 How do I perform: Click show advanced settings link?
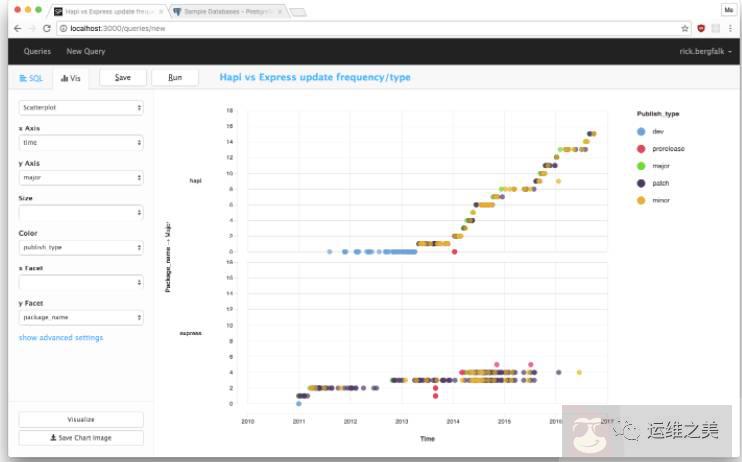61,338
